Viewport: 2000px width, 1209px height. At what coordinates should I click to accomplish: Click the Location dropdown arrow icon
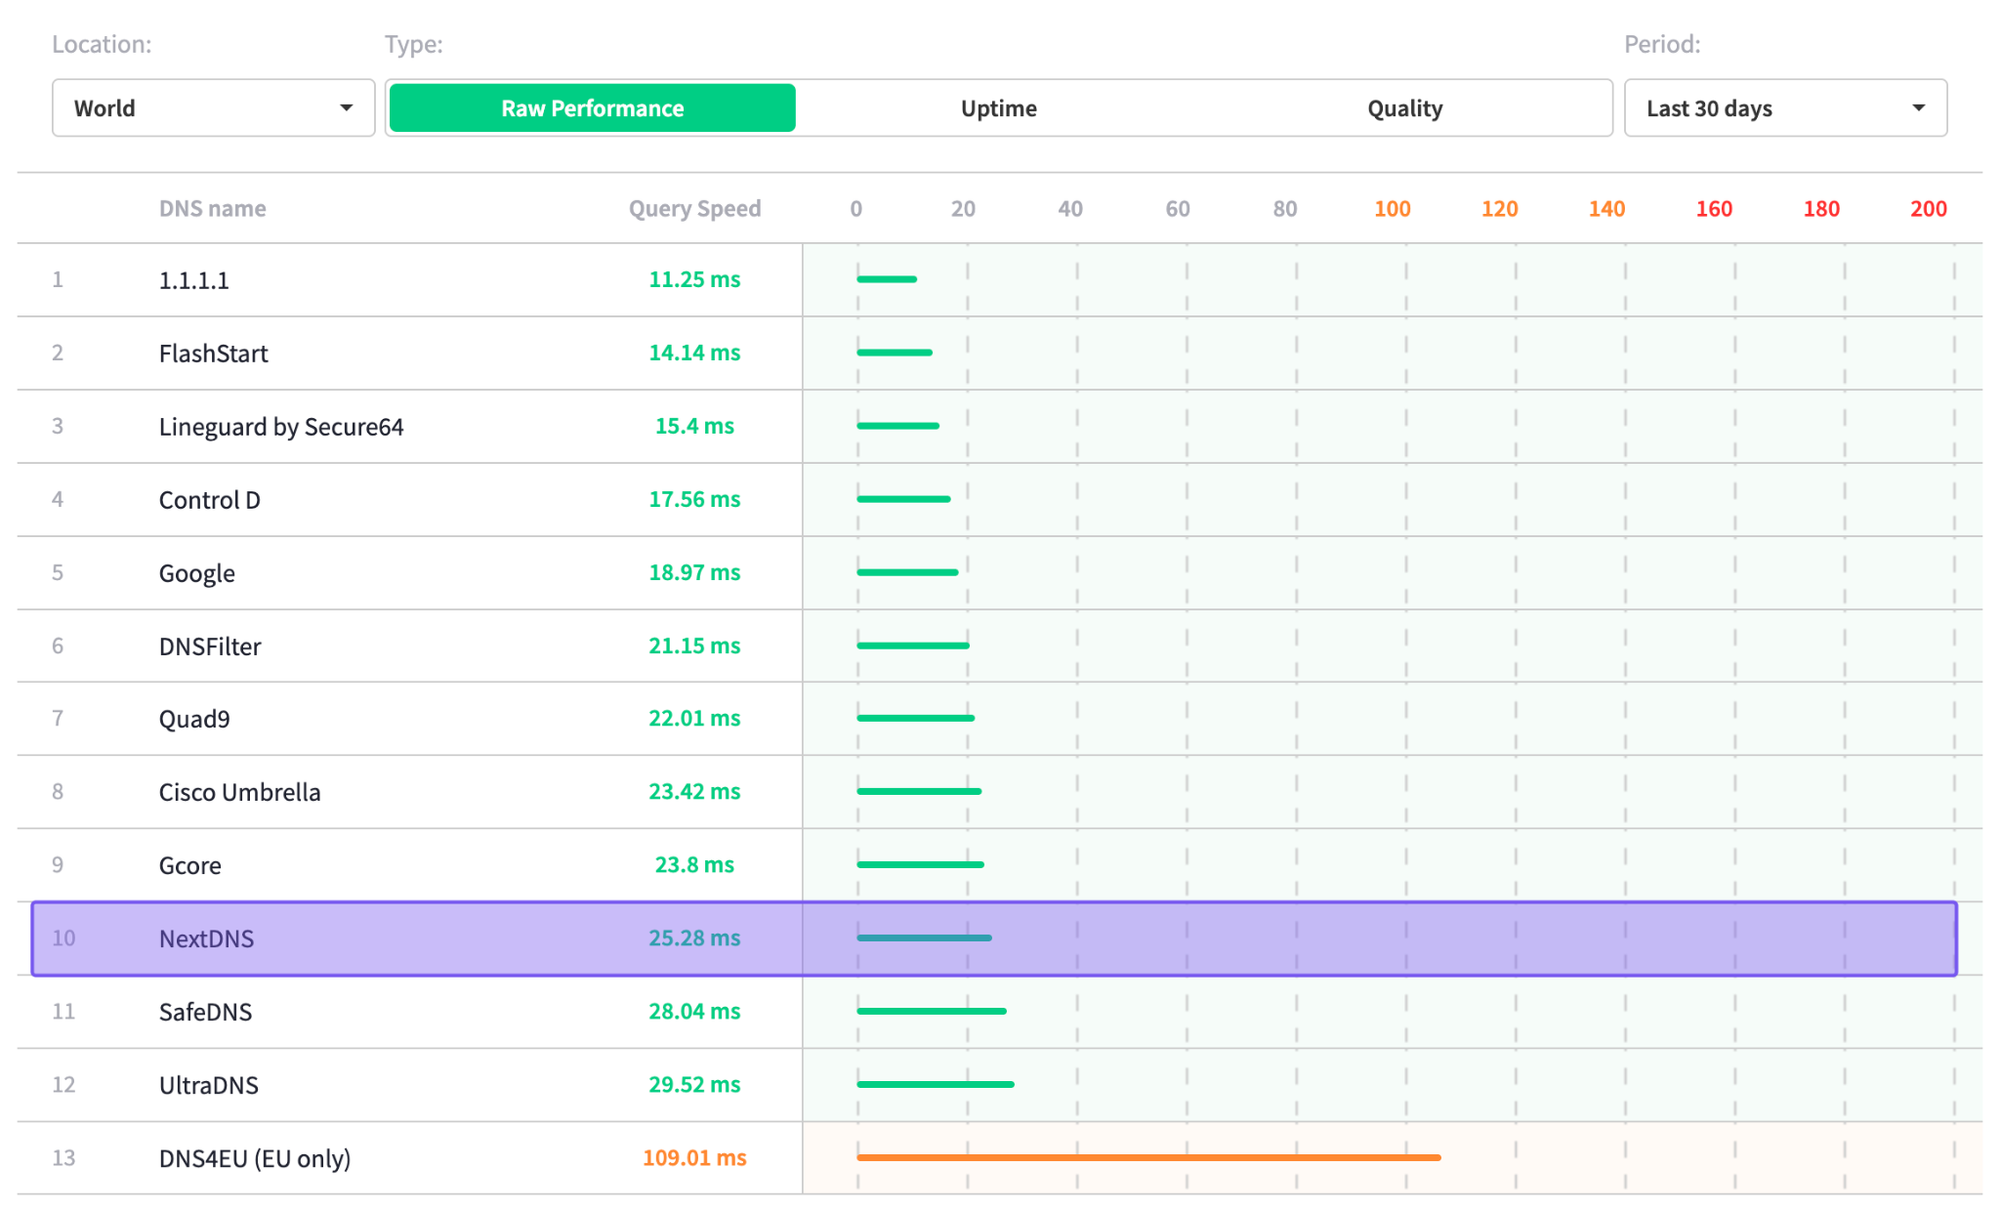click(x=346, y=108)
